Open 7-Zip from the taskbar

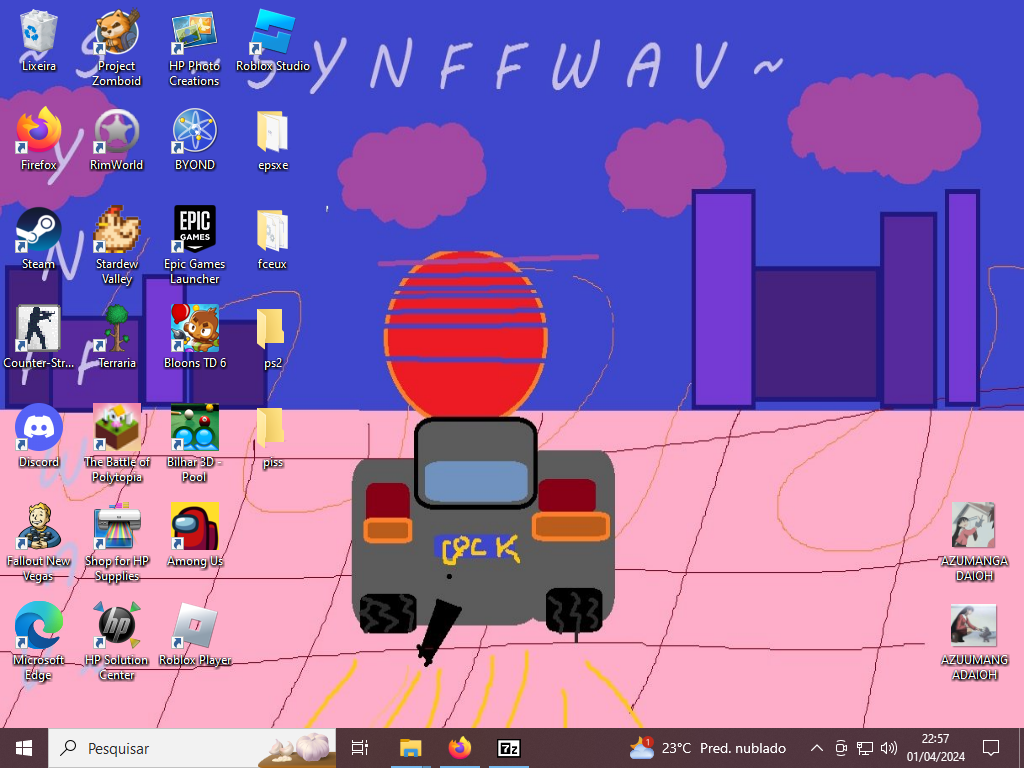[509, 748]
